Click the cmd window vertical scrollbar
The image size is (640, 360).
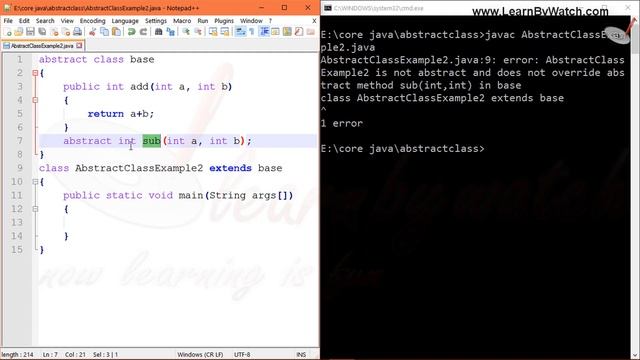pyautogui.click(x=635, y=188)
